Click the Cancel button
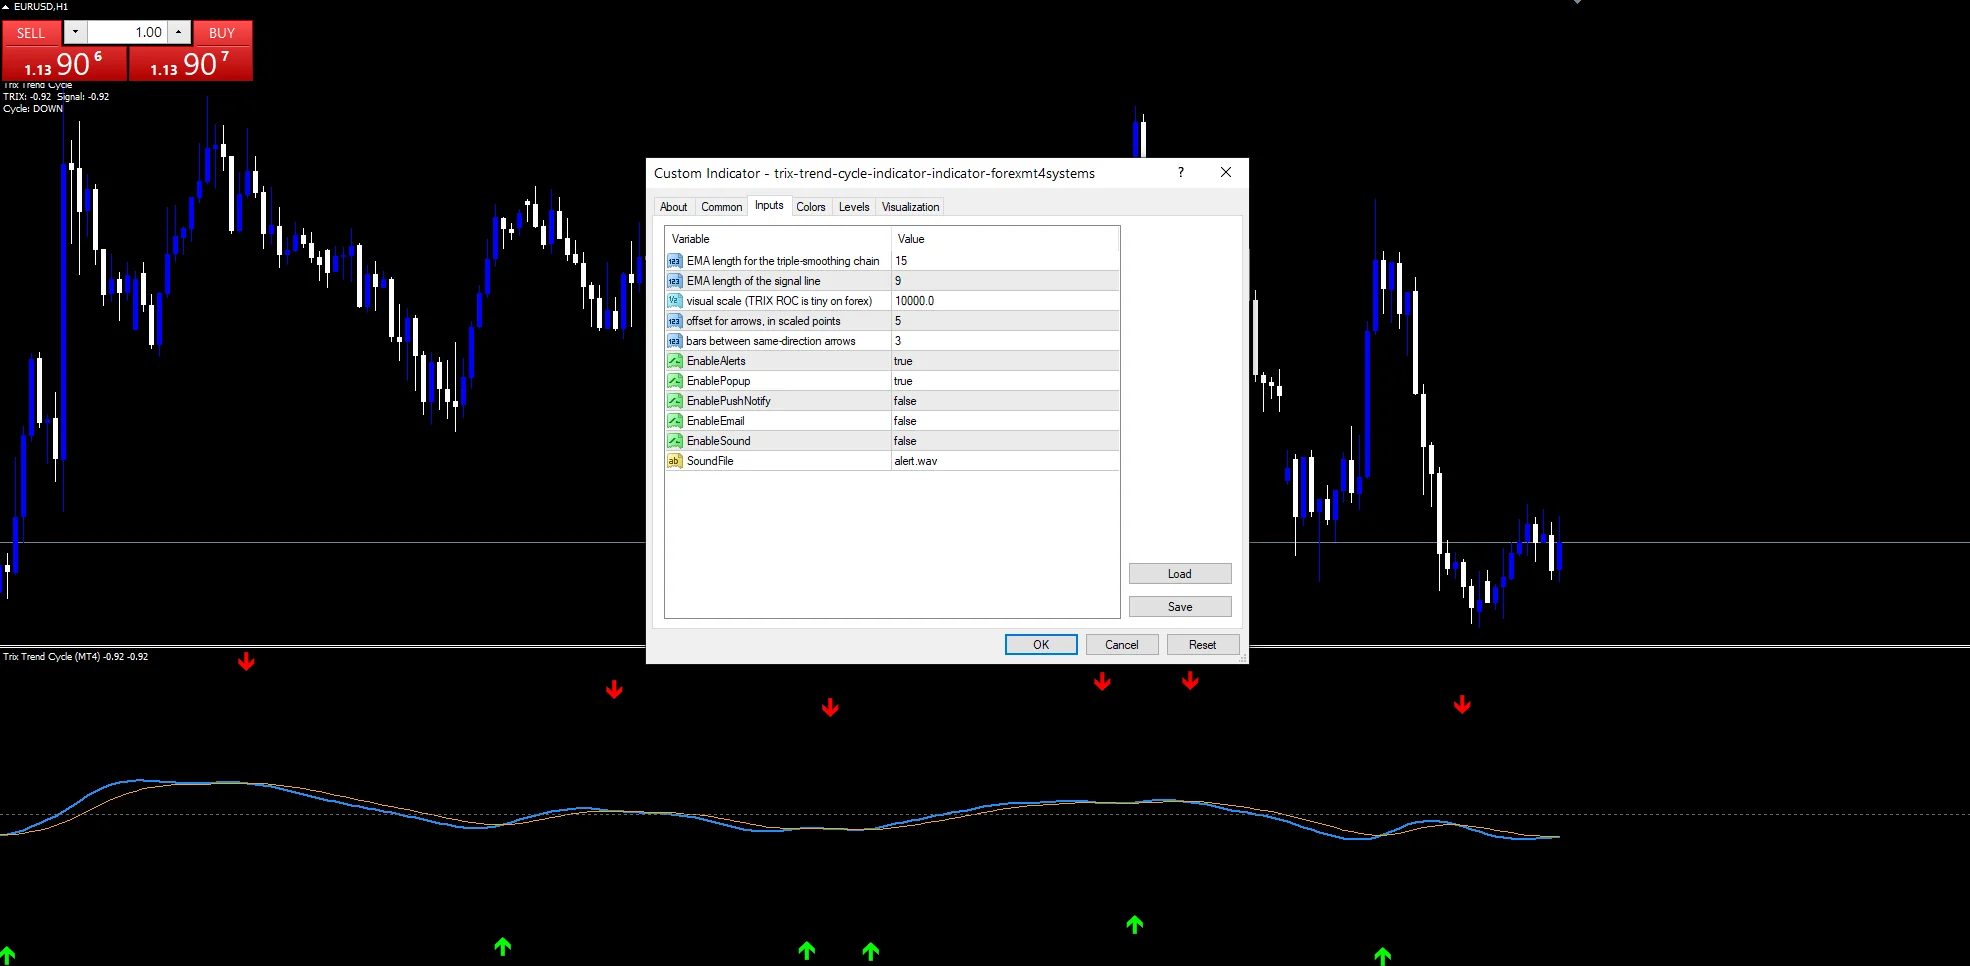This screenshot has height=966, width=1970. point(1122,645)
